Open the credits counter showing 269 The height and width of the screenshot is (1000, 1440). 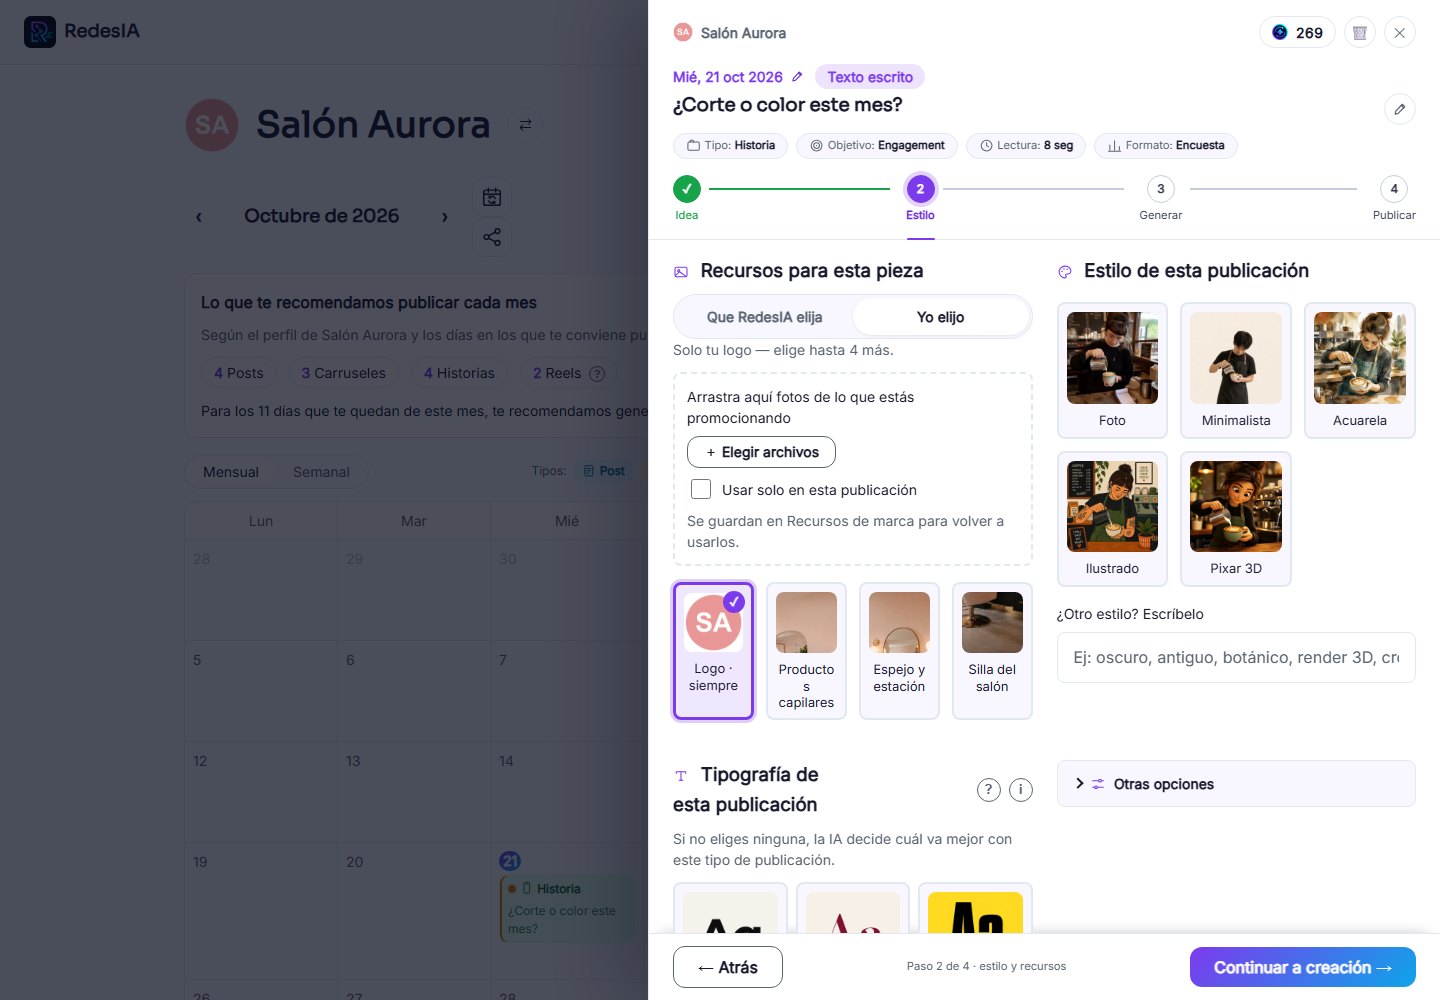click(x=1297, y=33)
